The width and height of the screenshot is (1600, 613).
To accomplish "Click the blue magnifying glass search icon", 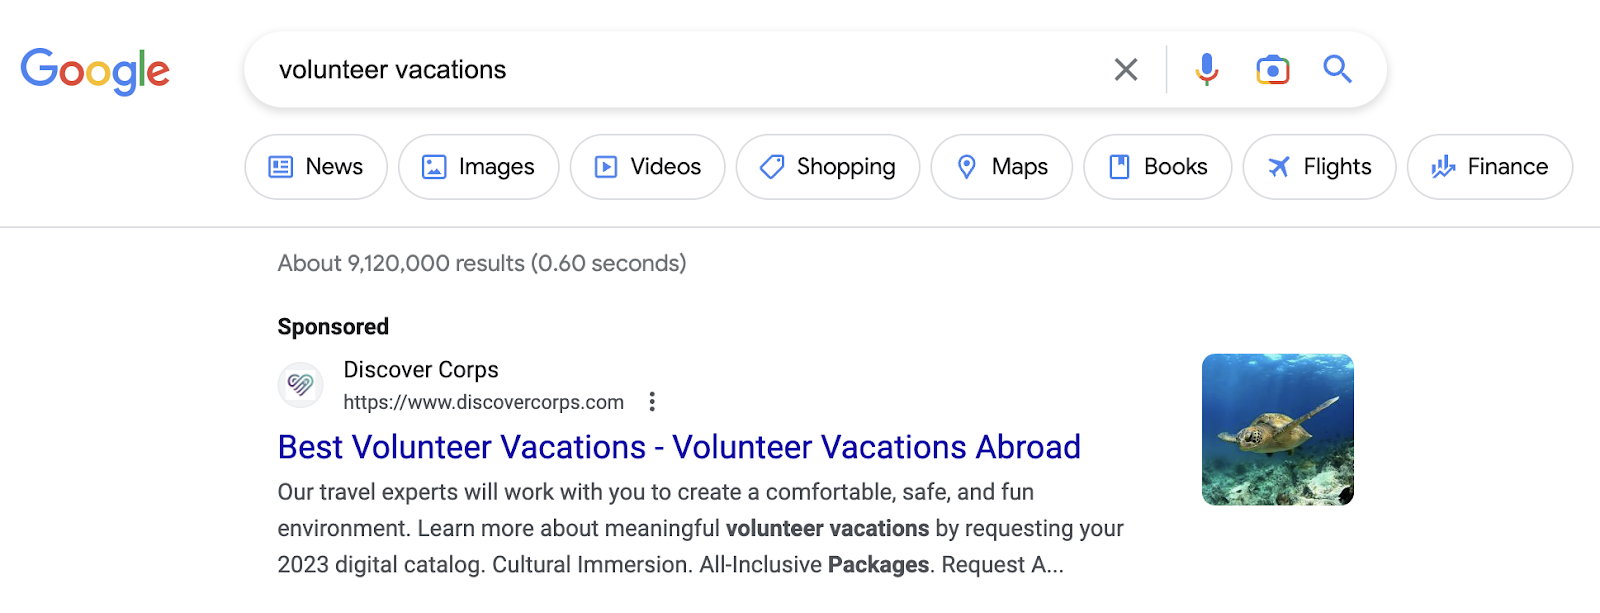I will [x=1337, y=69].
